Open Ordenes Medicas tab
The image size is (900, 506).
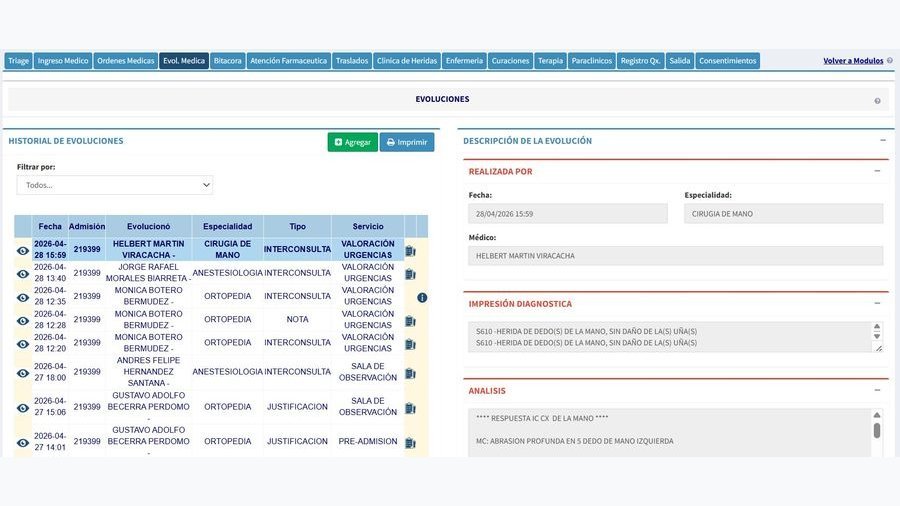point(126,61)
